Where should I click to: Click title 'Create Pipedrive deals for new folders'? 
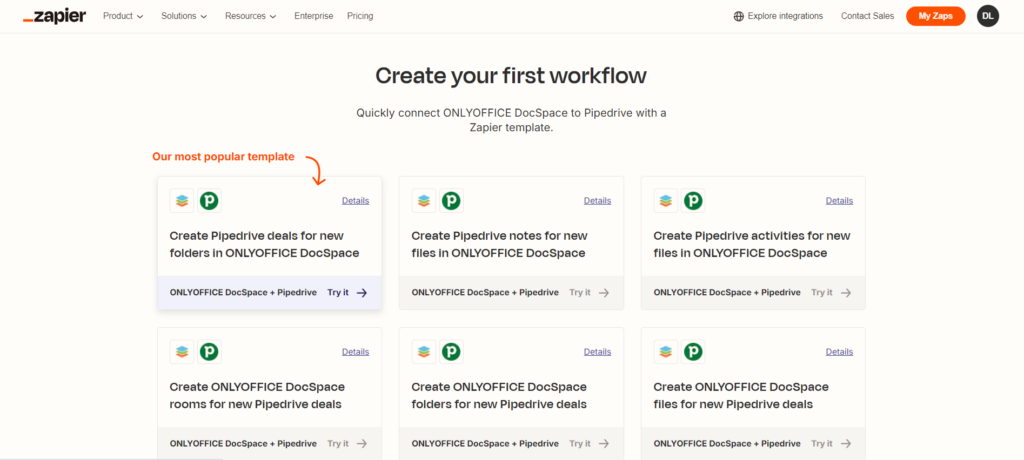tap(264, 244)
